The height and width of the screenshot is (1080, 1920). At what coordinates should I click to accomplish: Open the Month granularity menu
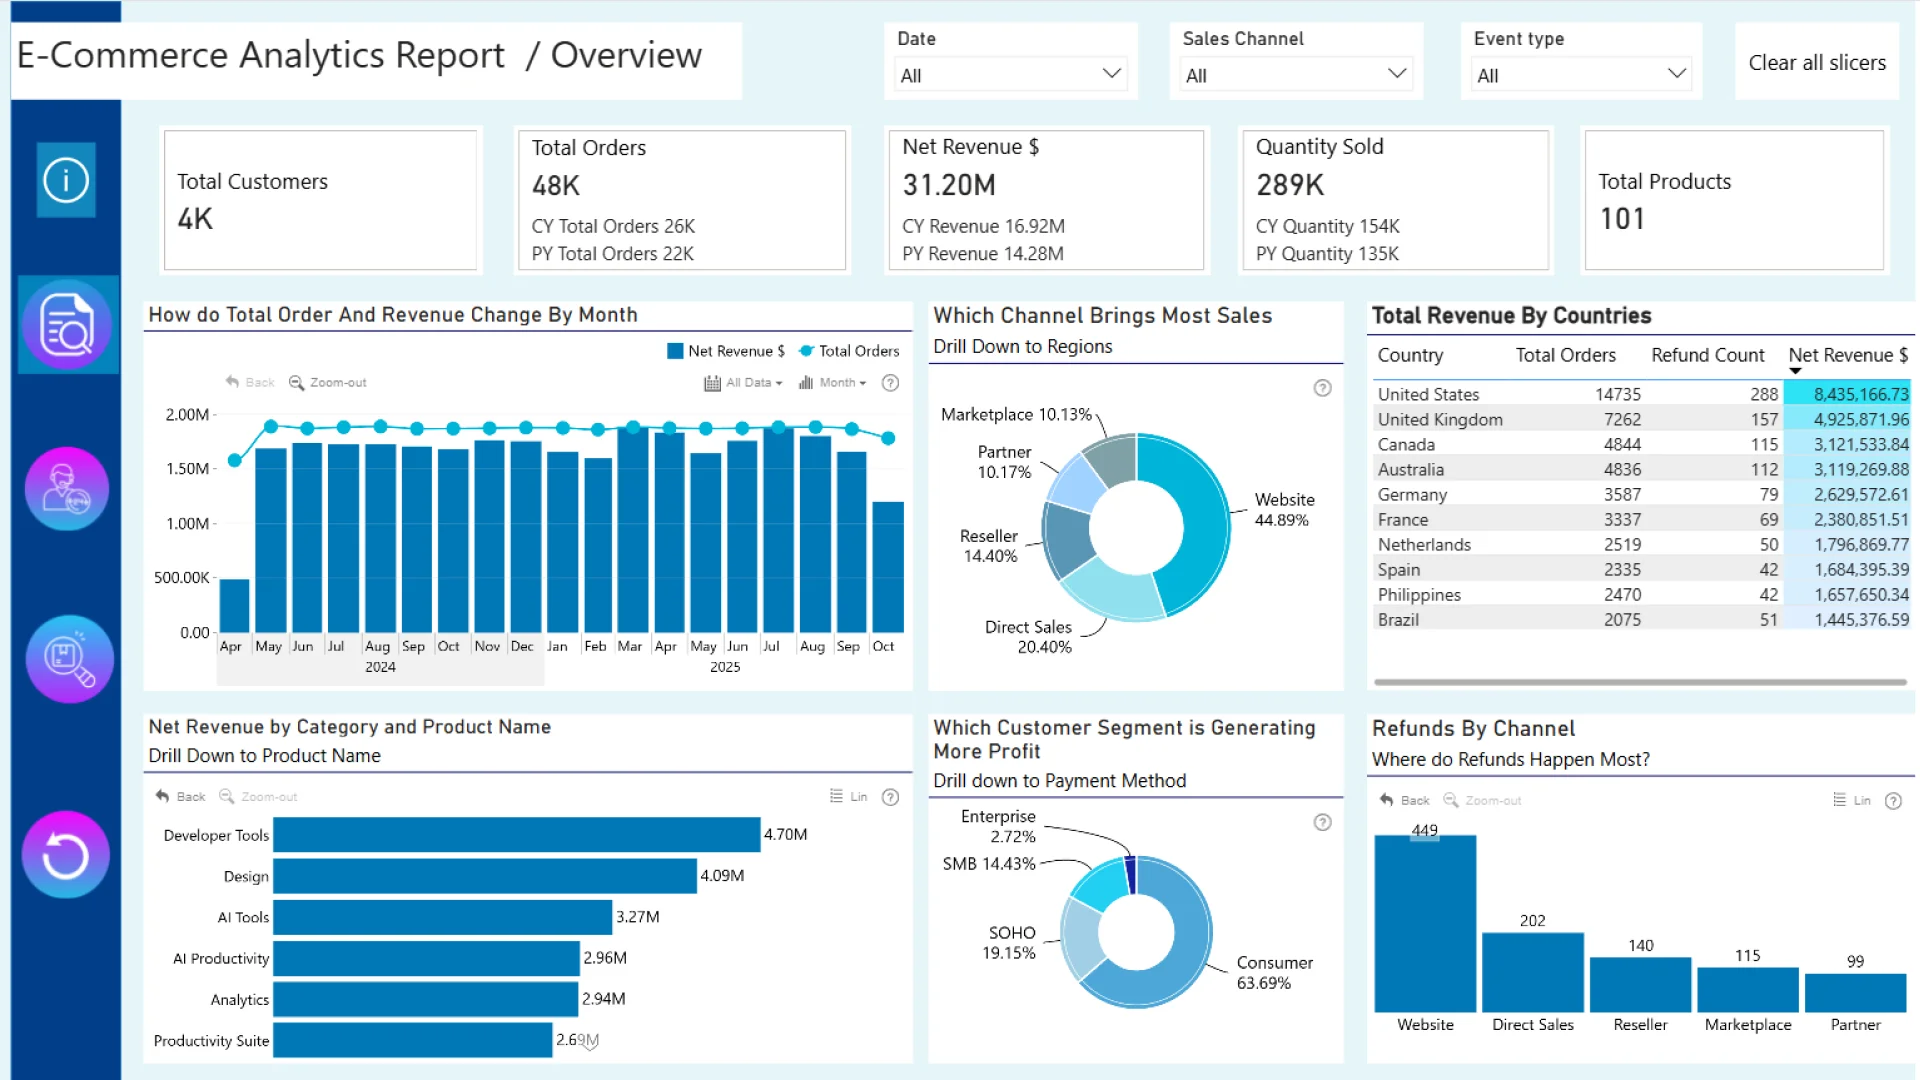pyautogui.click(x=832, y=383)
